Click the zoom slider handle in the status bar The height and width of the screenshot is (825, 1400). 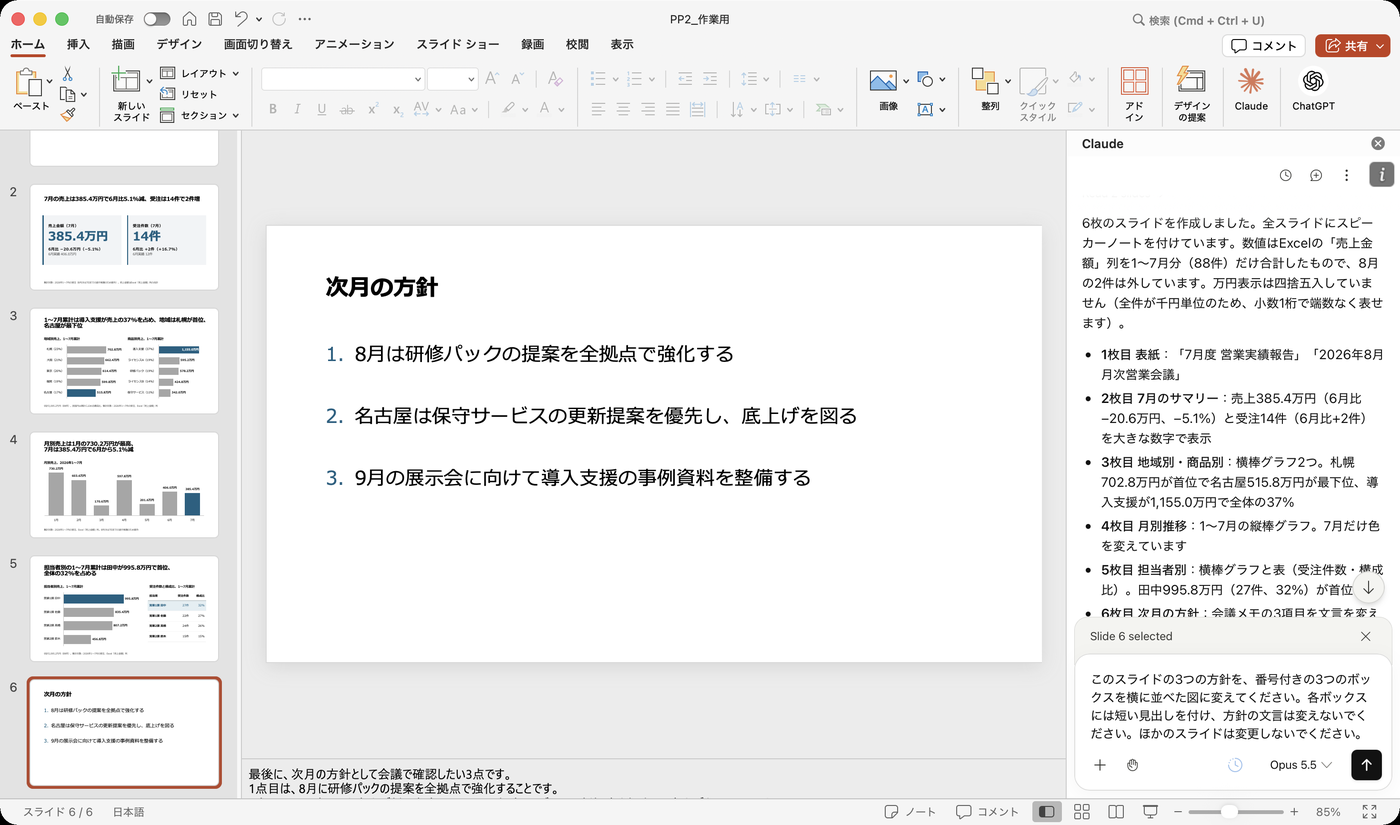[x=1229, y=812]
